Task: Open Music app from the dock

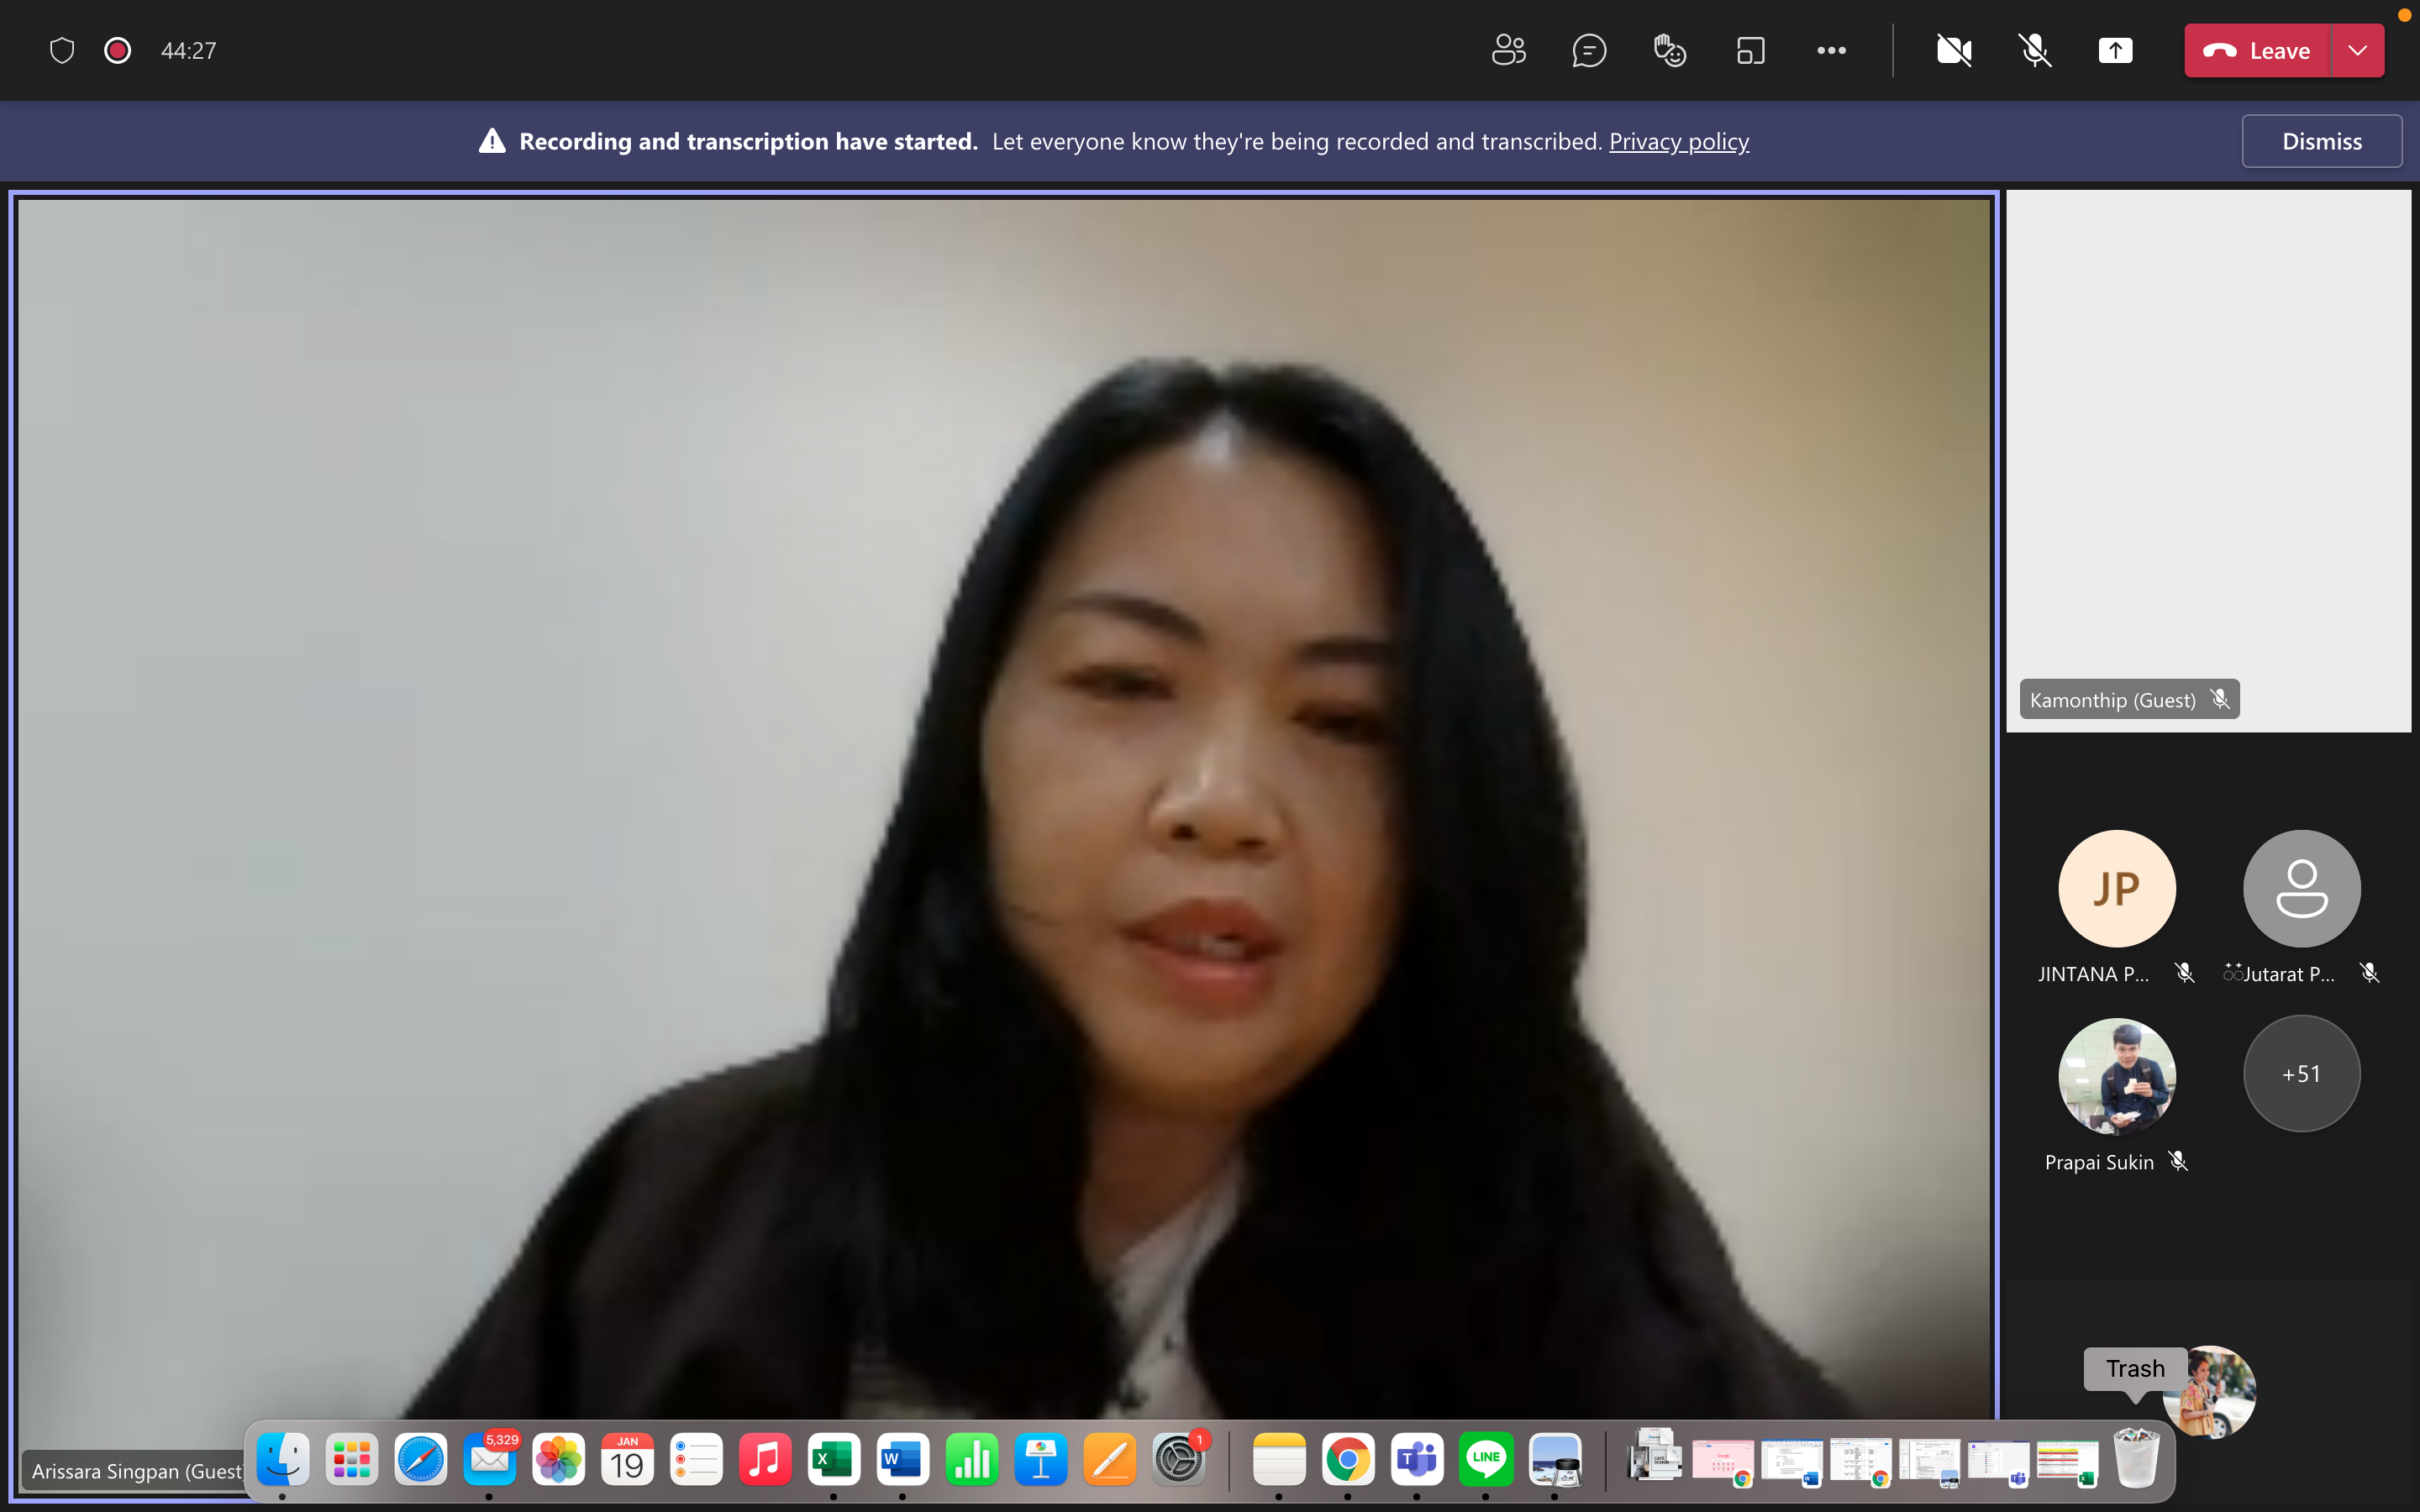Action: (765, 1460)
